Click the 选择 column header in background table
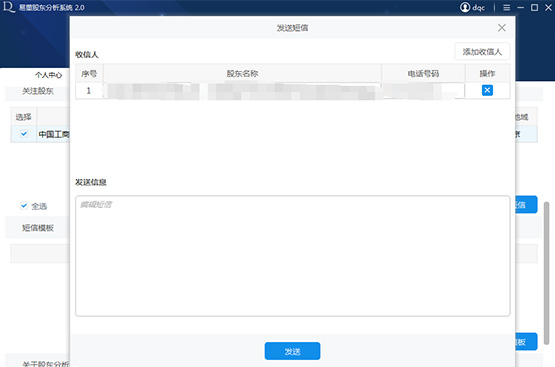The image size is (555, 367). [x=23, y=117]
